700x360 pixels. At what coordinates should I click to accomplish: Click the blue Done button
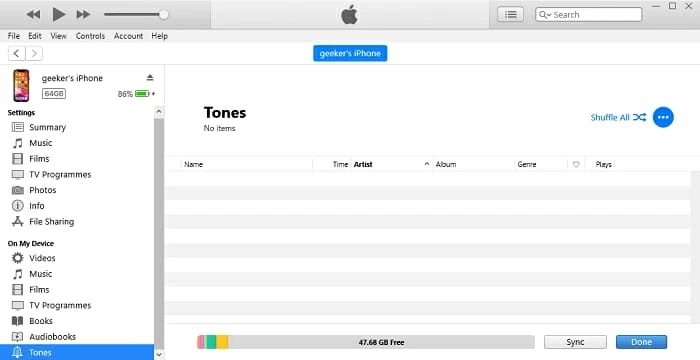pyautogui.click(x=642, y=342)
